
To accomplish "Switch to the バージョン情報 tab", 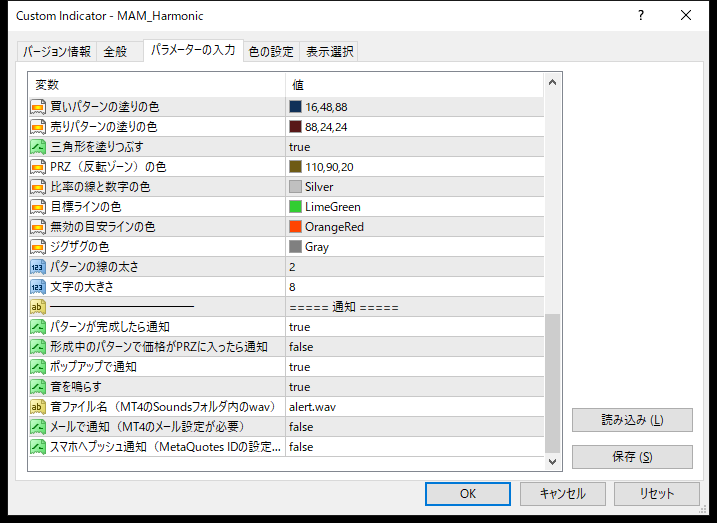I will click(57, 51).
